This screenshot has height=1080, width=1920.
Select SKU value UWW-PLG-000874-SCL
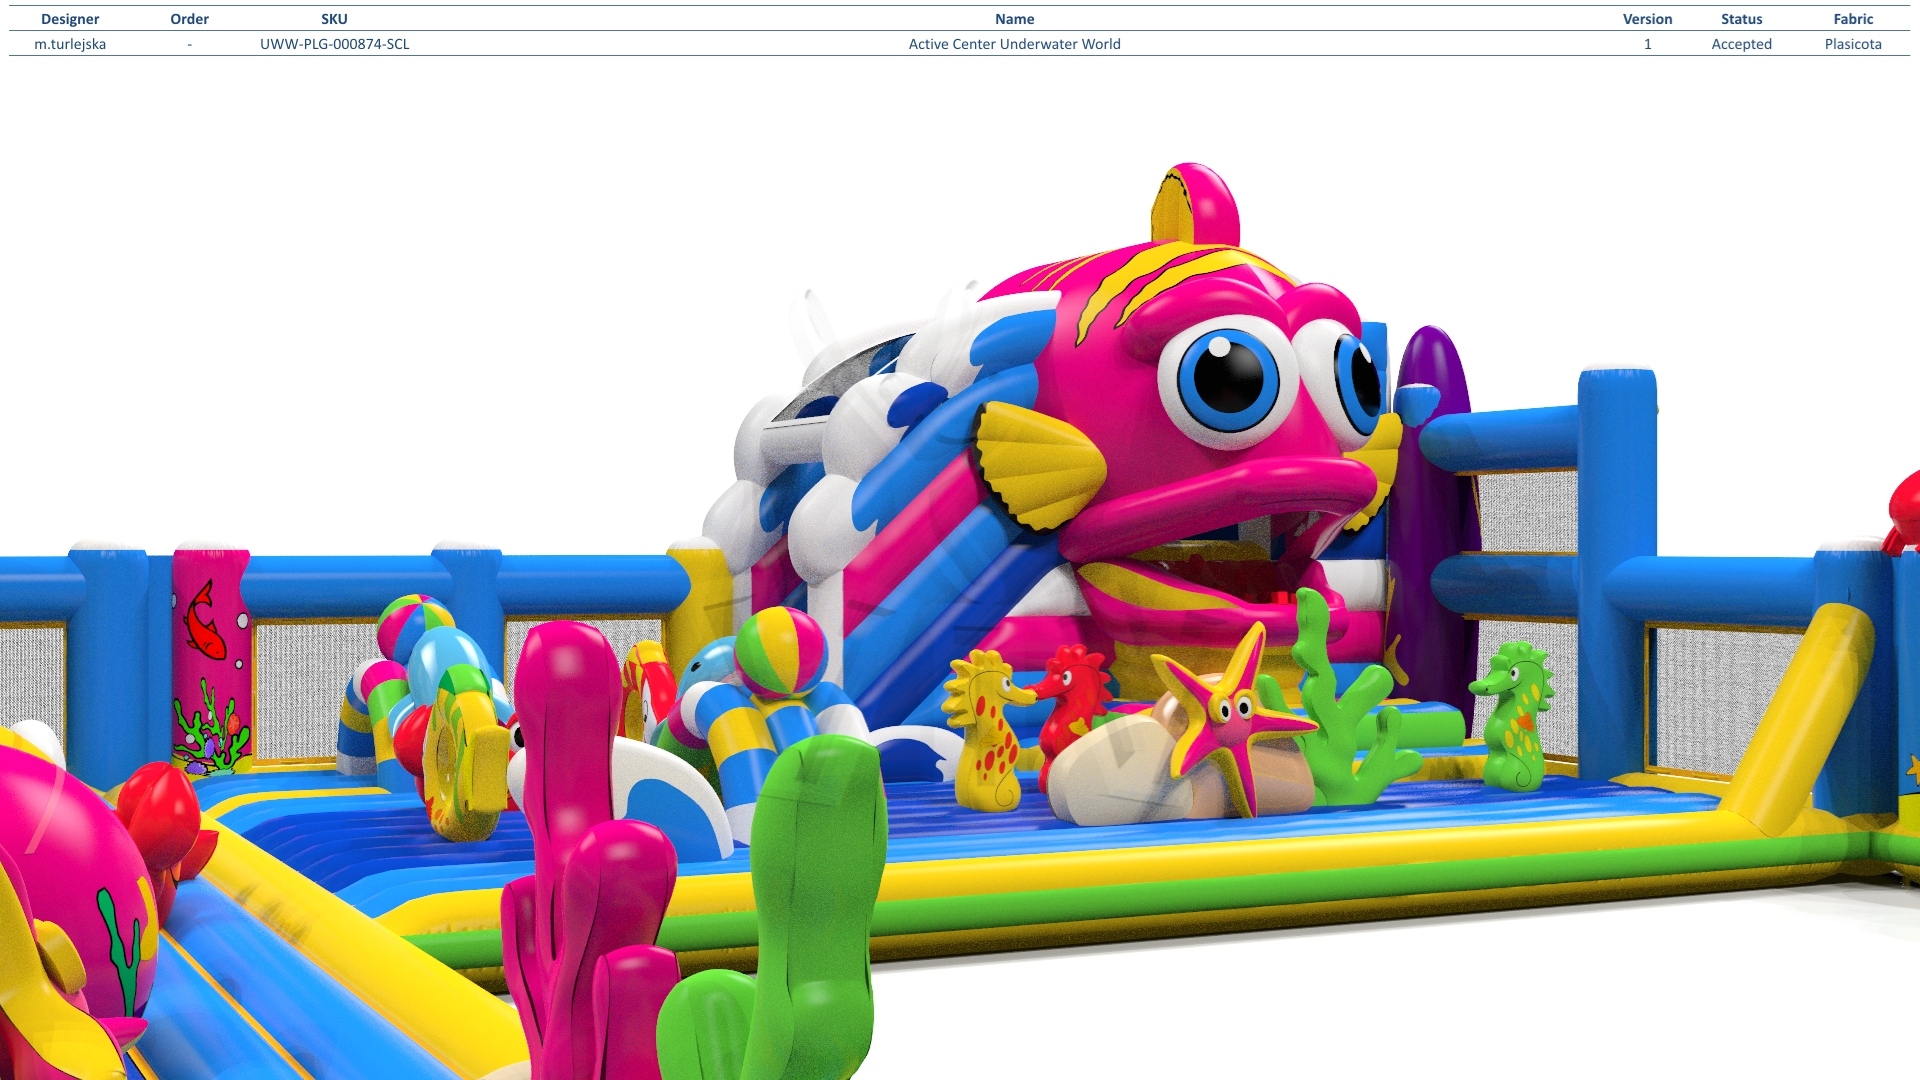tap(334, 44)
